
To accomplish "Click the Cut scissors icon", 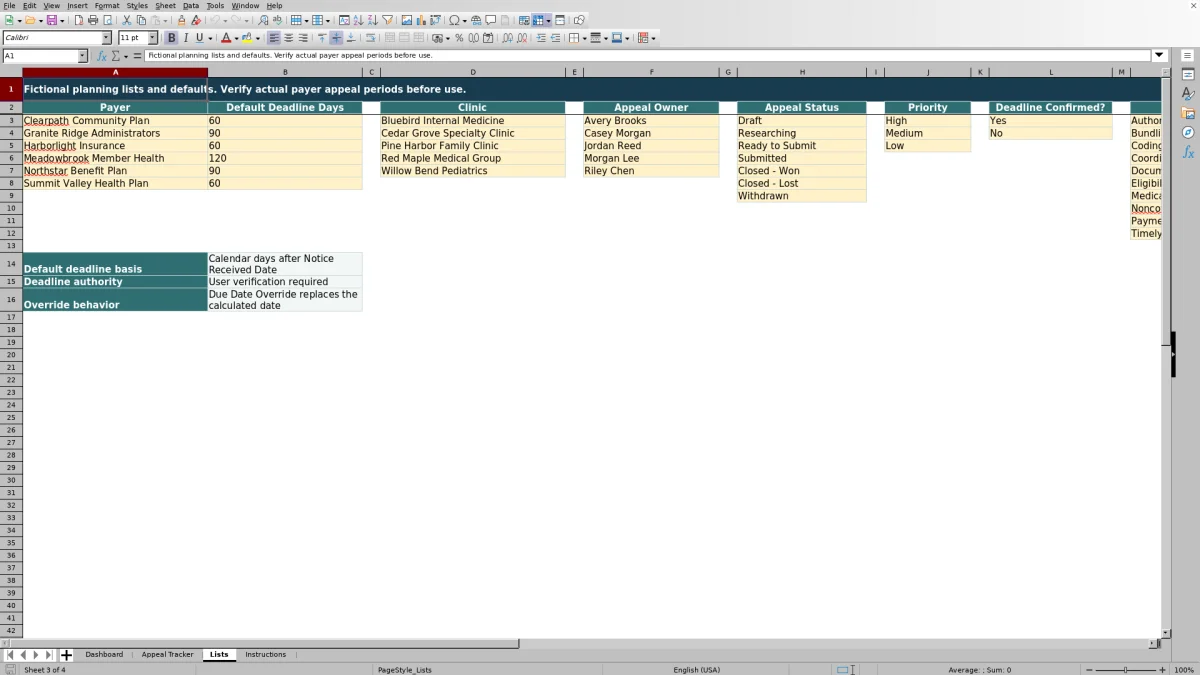I will (126, 20).
